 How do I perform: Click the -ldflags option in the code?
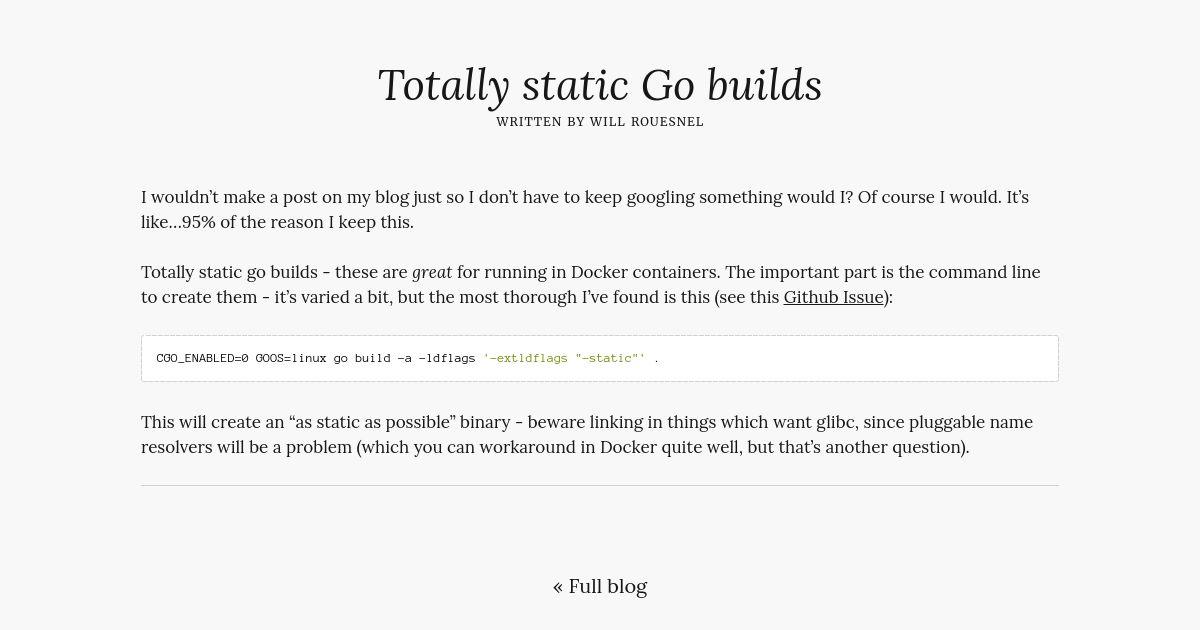click(447, 358)
